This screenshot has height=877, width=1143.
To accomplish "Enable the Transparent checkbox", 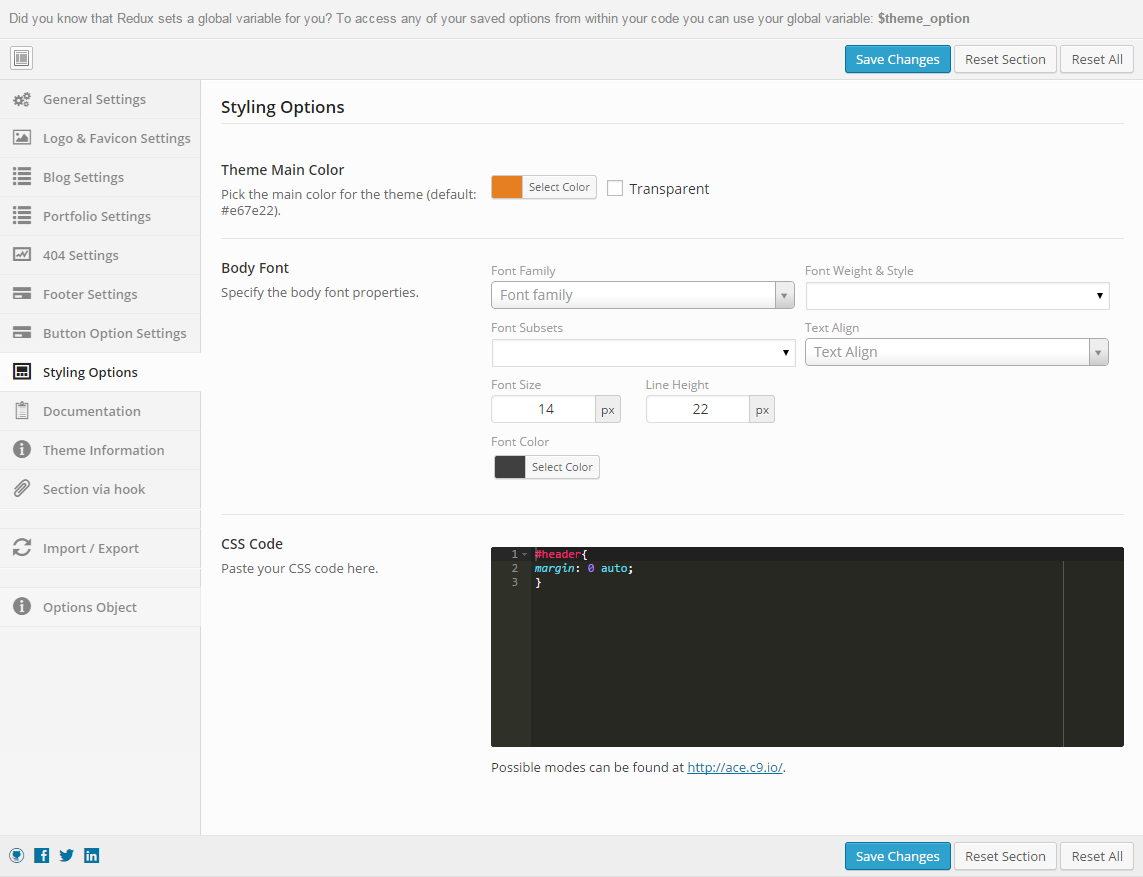I will [615, 188].
